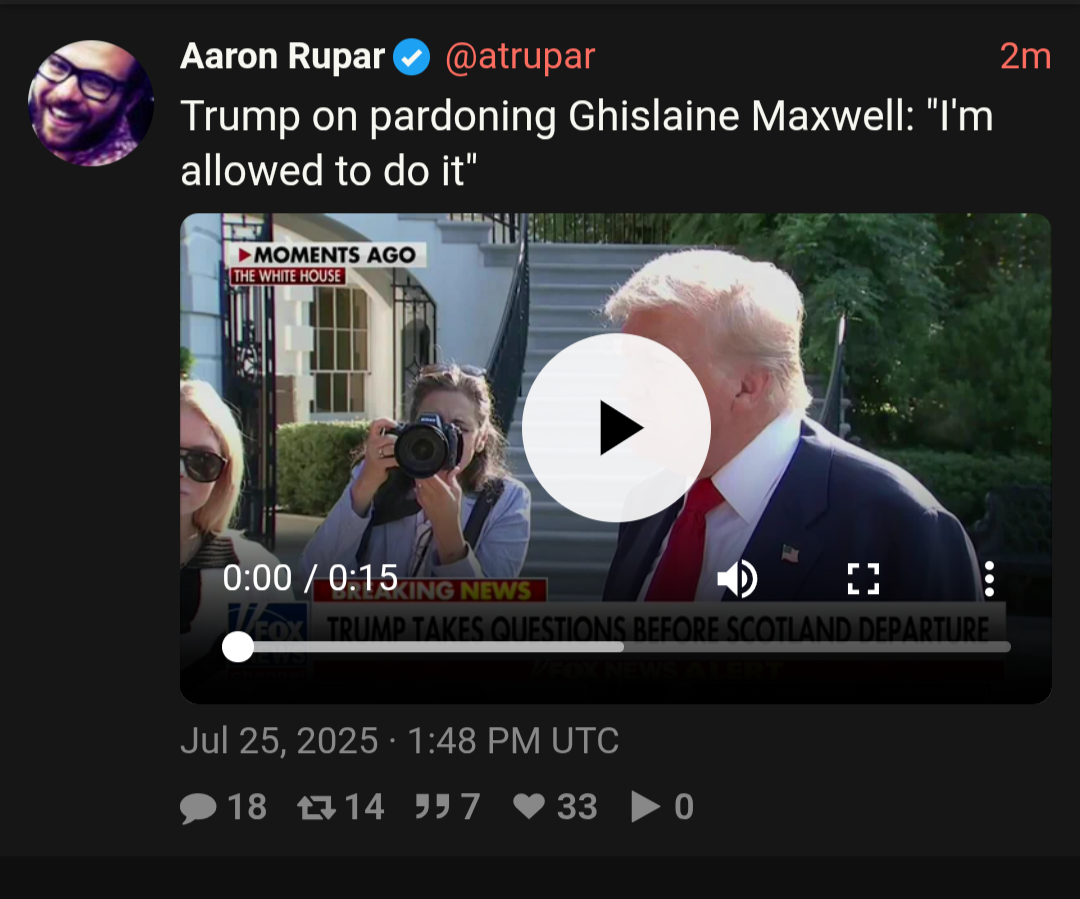
Task: Click the reply speech bubble icon
Action: click(x=198, y=807)
